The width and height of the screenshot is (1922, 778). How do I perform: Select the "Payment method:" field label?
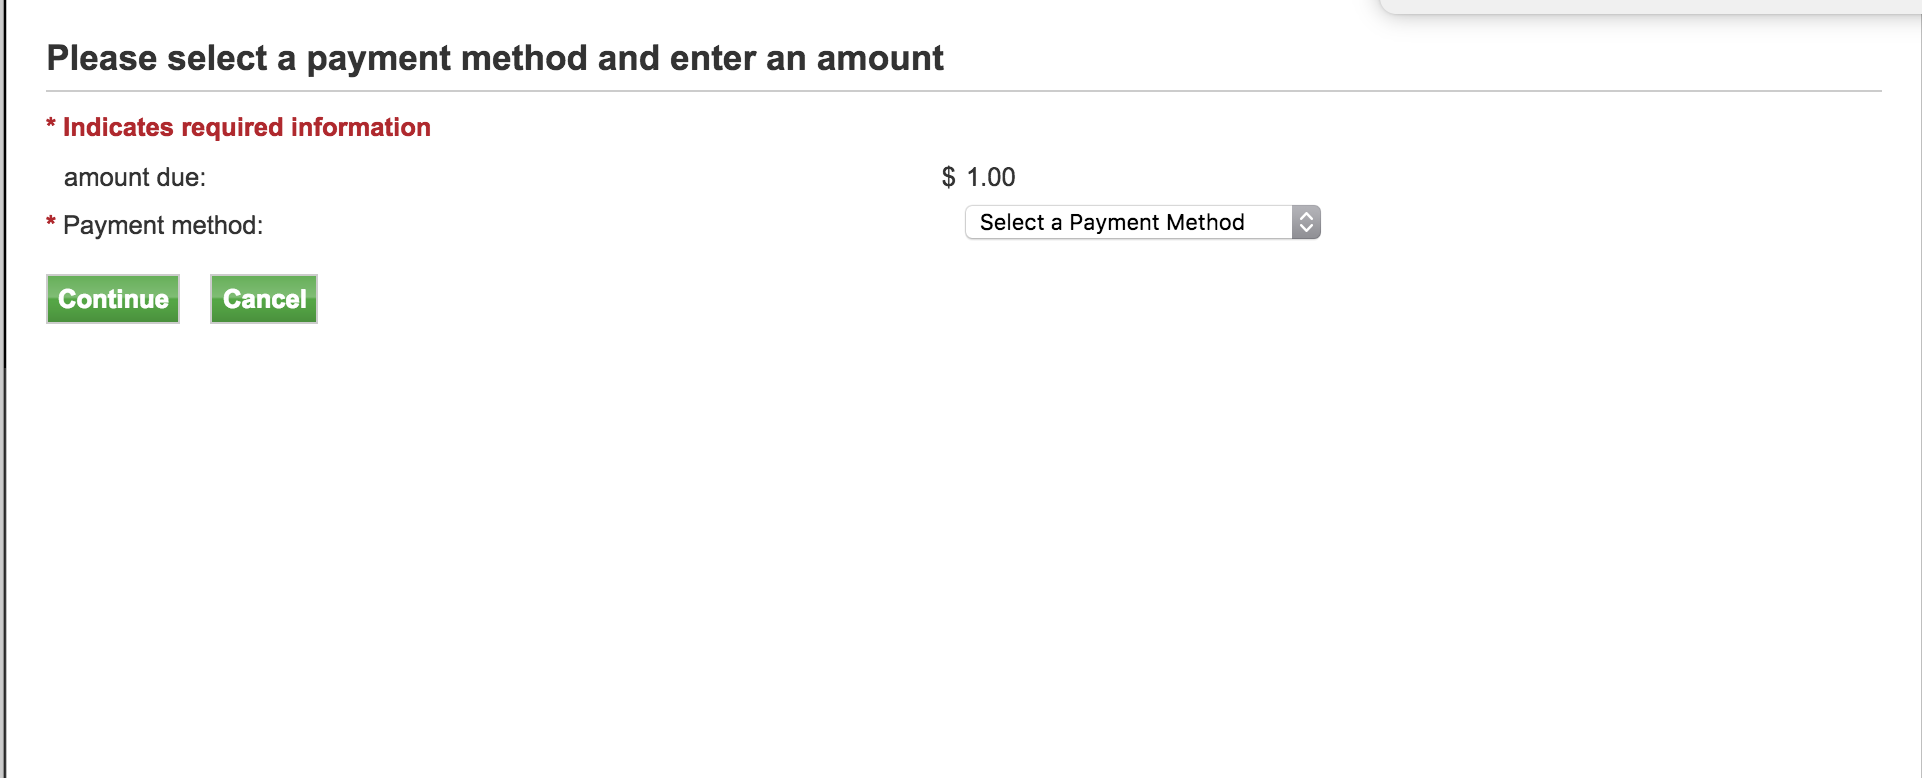163,225
